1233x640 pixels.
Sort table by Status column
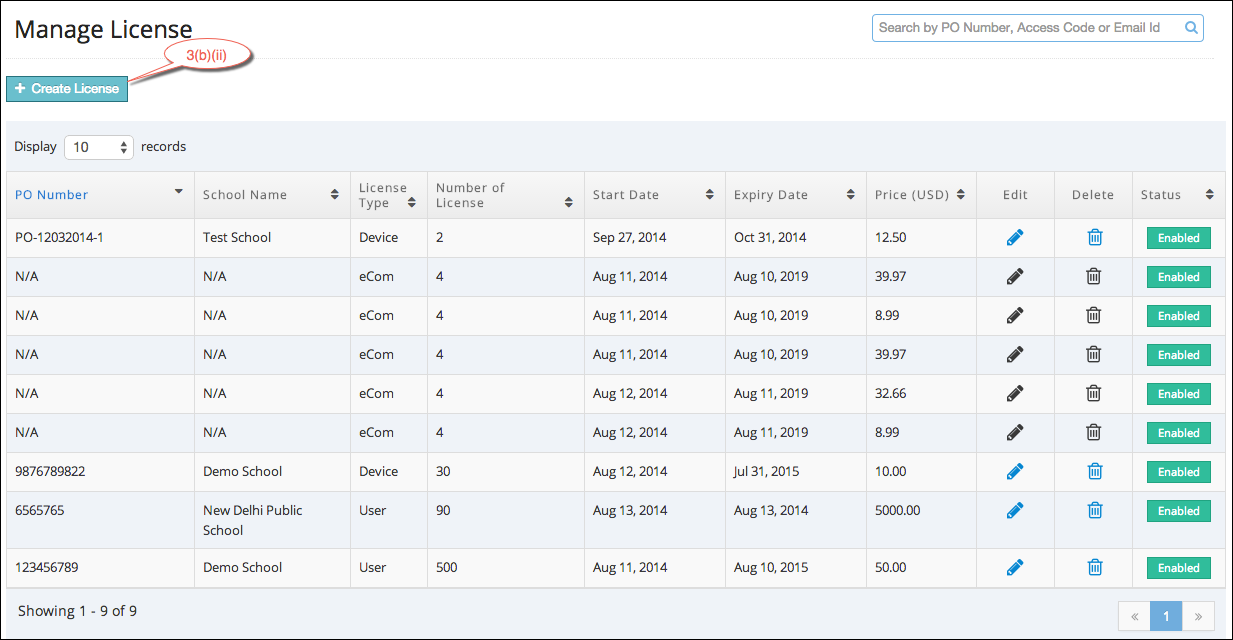[1179, 195]
